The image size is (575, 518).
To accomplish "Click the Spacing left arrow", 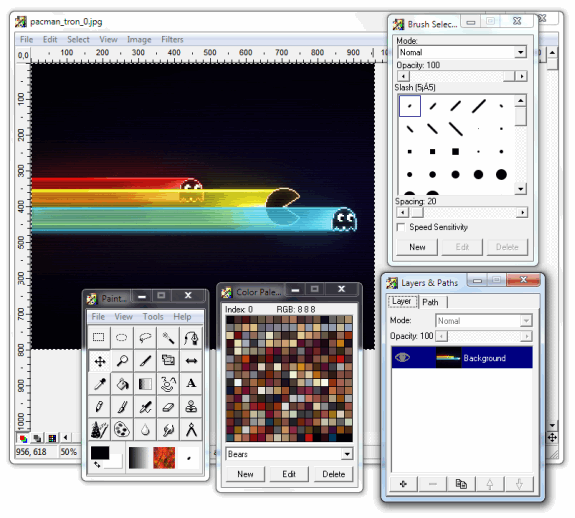I will coord(403,213).
